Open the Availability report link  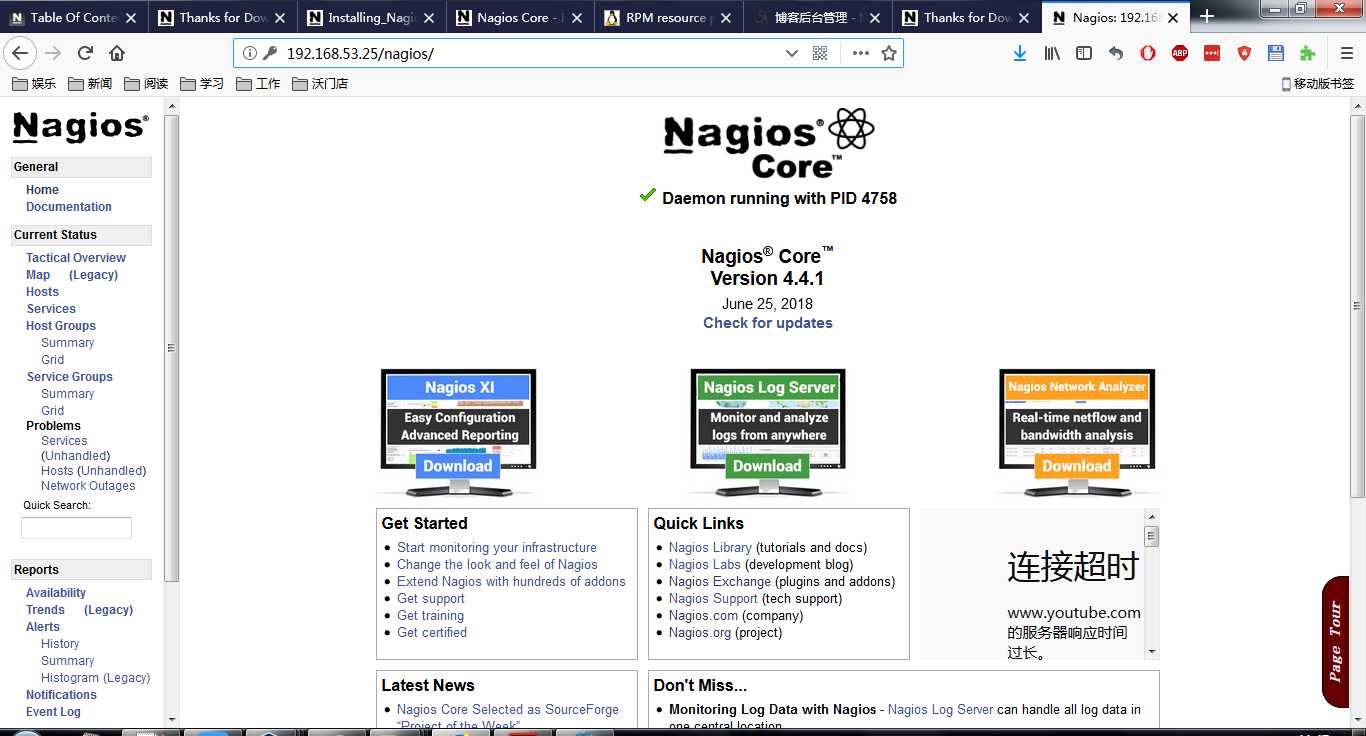tap(56, 593)
